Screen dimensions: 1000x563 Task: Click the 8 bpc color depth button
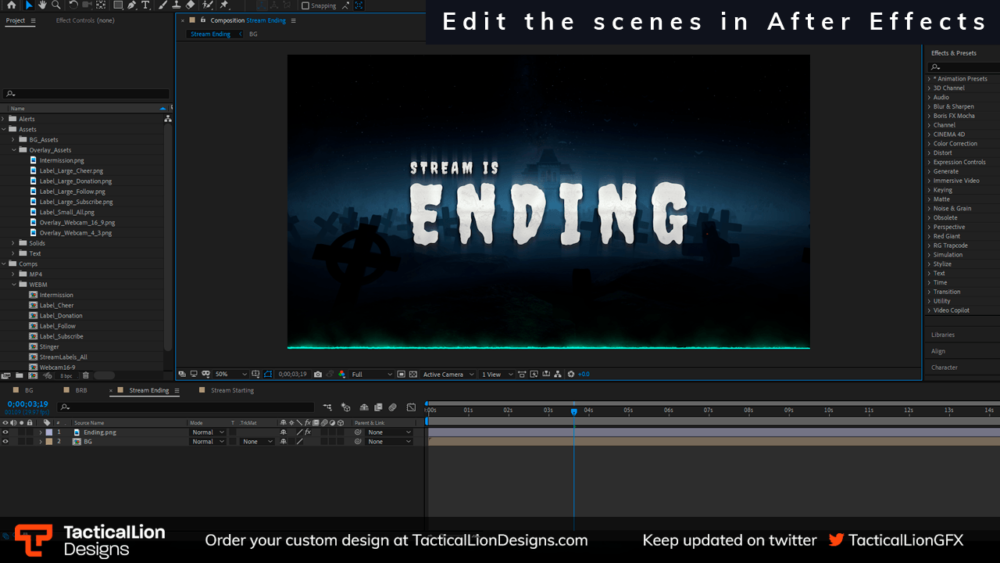tap(66, 376)
